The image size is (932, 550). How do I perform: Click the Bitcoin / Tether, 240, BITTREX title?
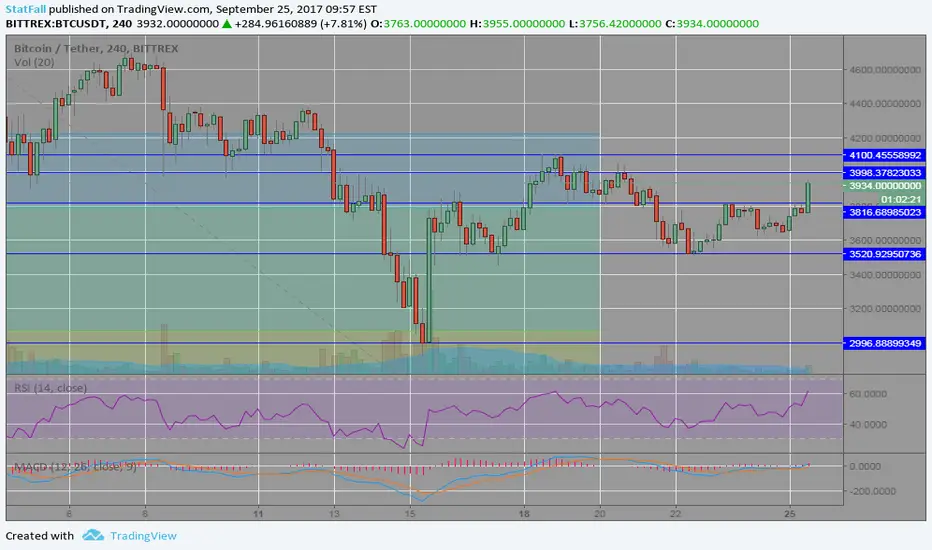click(x=96, y=49)
